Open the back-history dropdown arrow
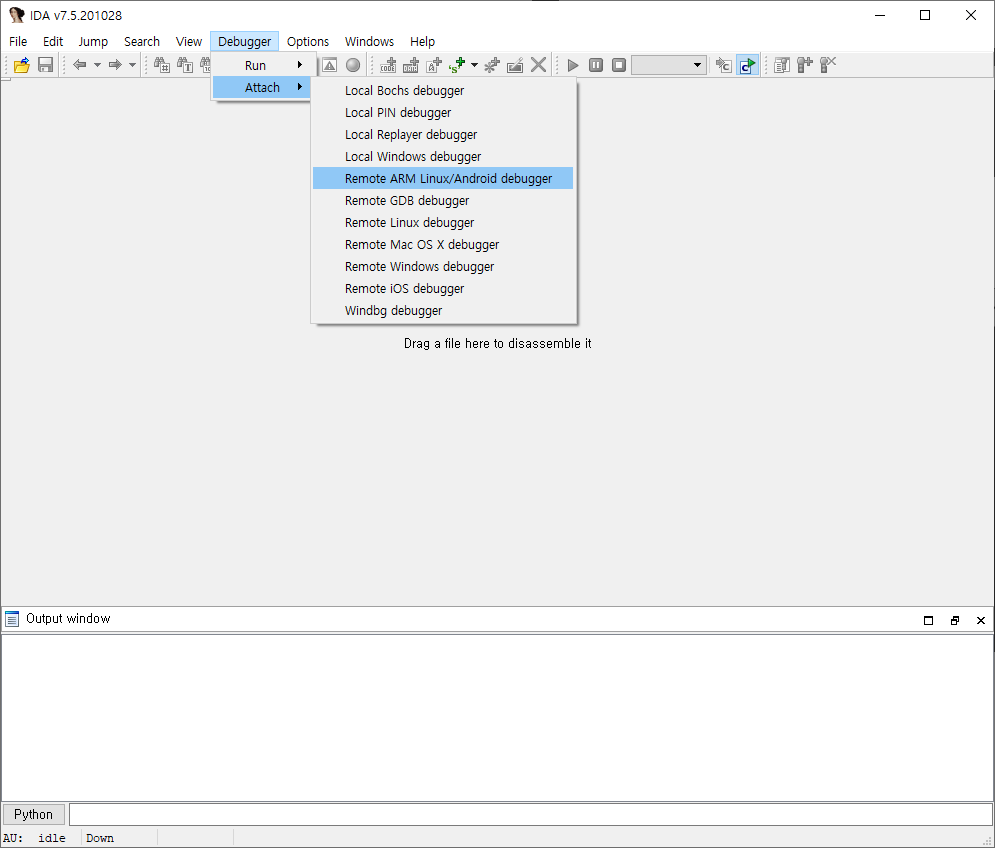 [x=97, y=65]
